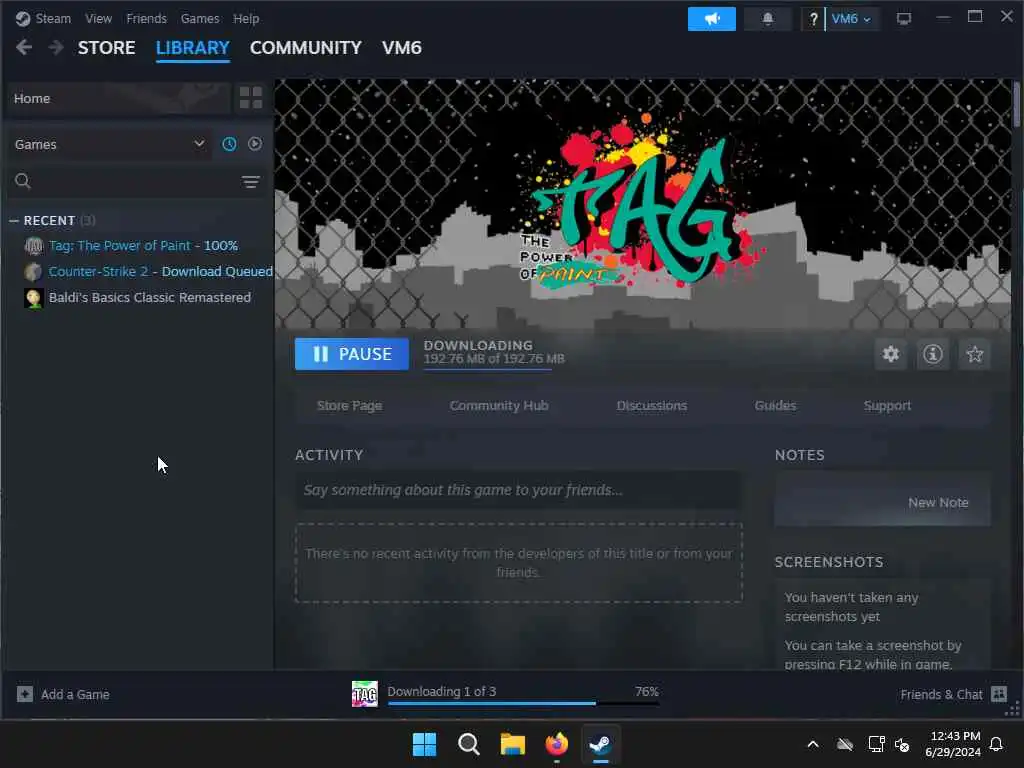Open Help menu
The width and height of the screenshot is (1024, 768).
pos(246,19)
